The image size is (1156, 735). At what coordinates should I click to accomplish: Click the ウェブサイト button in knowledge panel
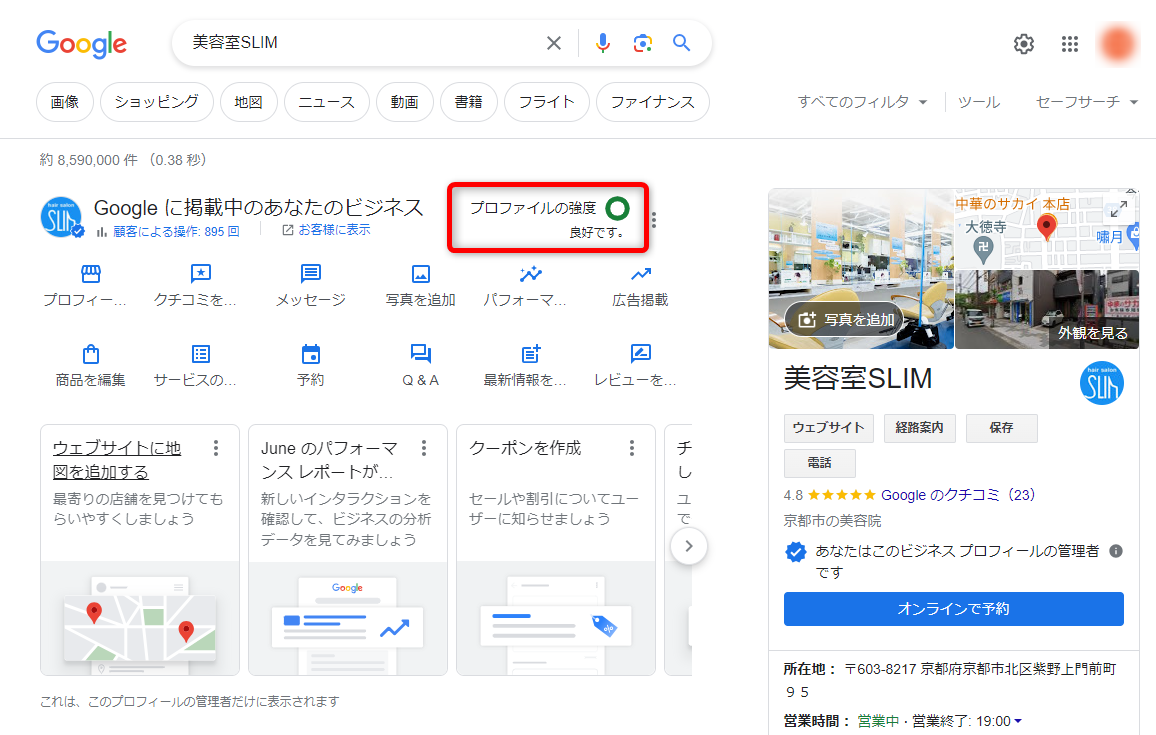click(x=829, y=428)
